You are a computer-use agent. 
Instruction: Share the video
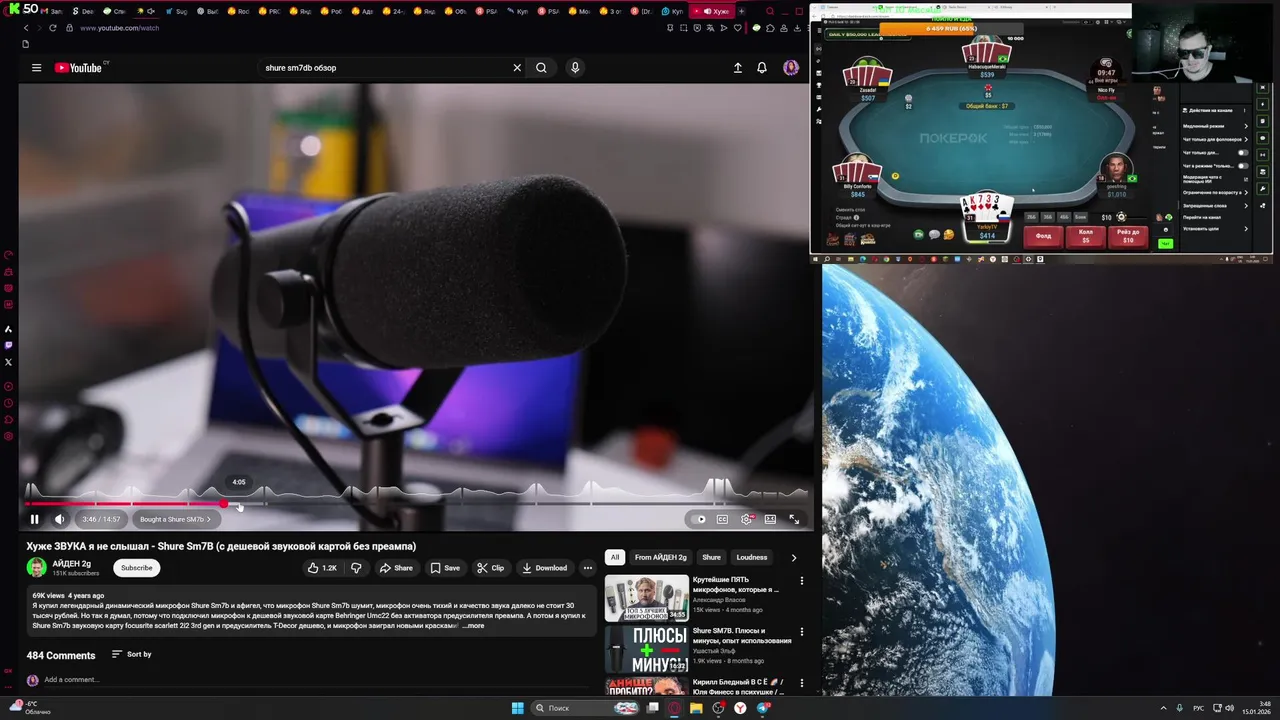(x=396, y=568)
